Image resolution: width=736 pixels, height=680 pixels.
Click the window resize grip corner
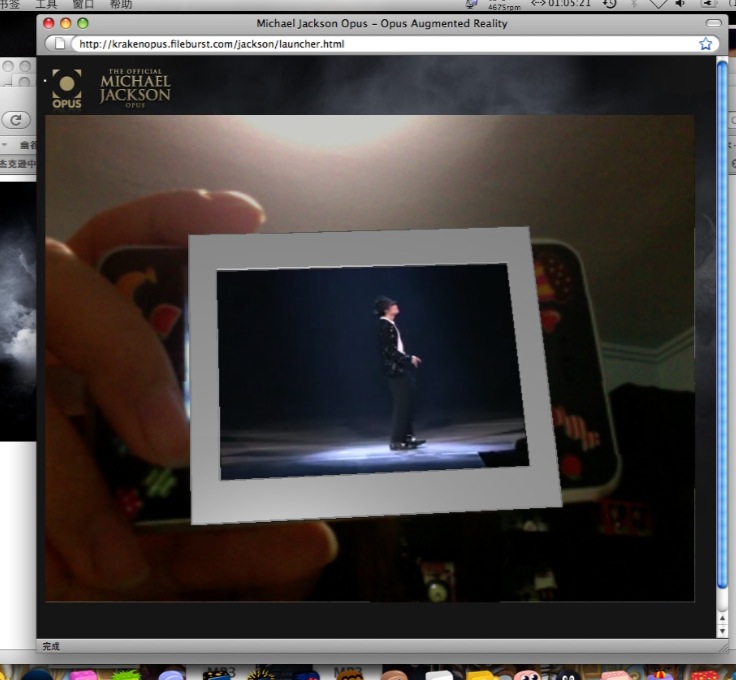723,647
